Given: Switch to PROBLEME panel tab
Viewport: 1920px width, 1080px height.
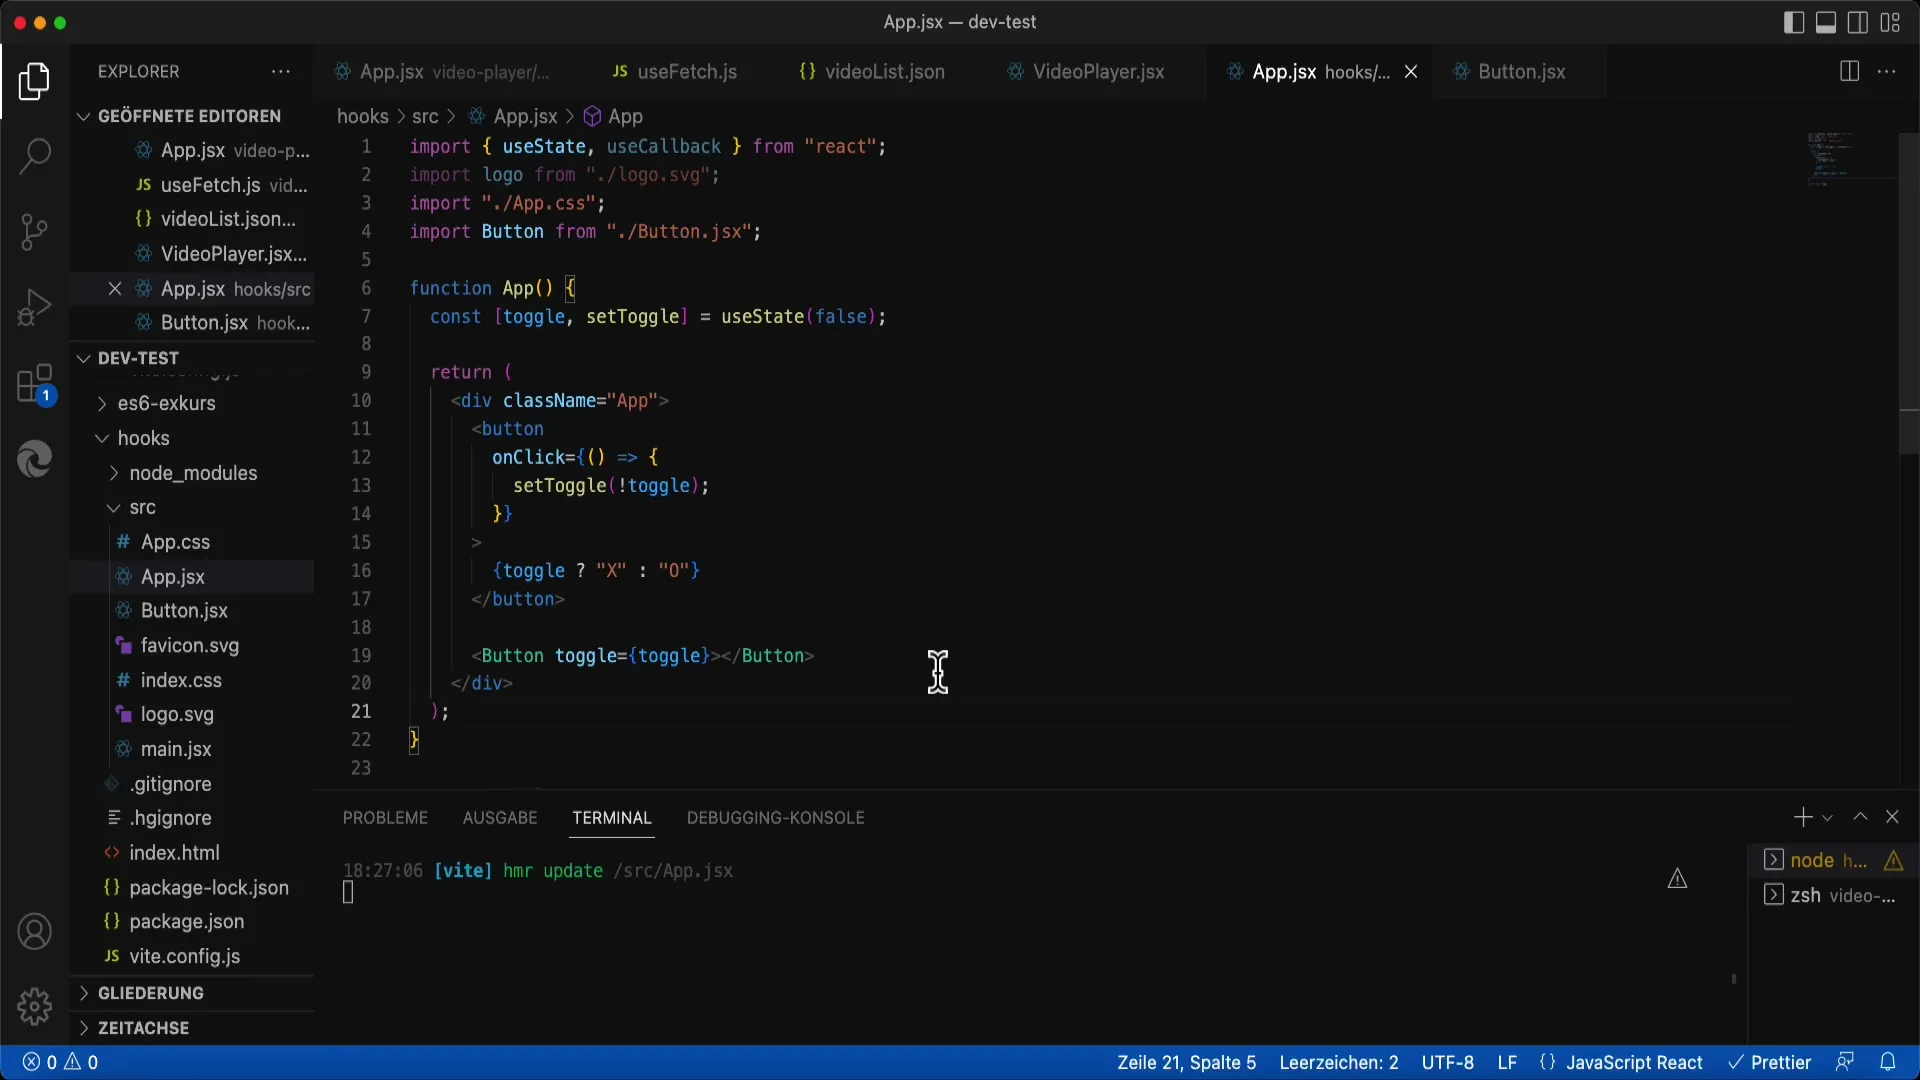Looking at the screenshot, I should click(385, 818).
